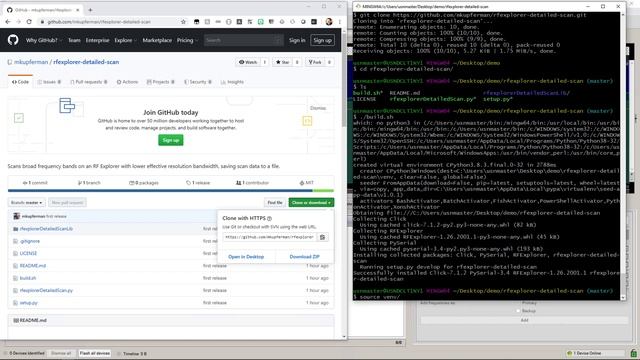Expand the Pricing menu

(187, 40)
